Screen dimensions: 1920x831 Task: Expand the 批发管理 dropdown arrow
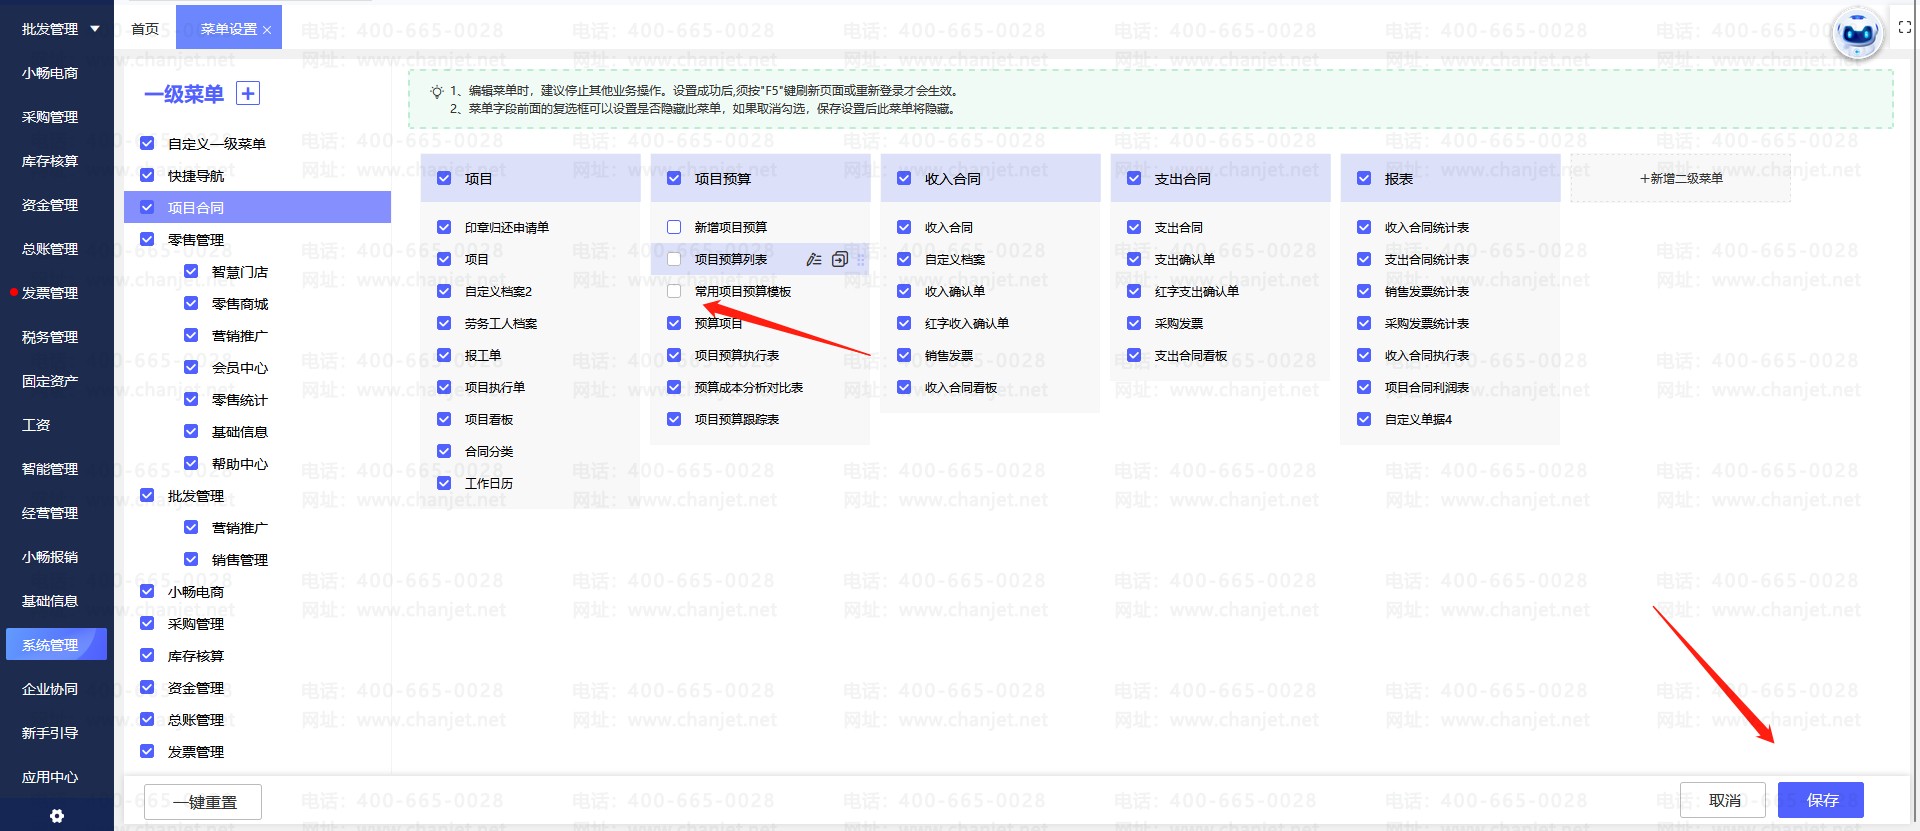(95, 29)
